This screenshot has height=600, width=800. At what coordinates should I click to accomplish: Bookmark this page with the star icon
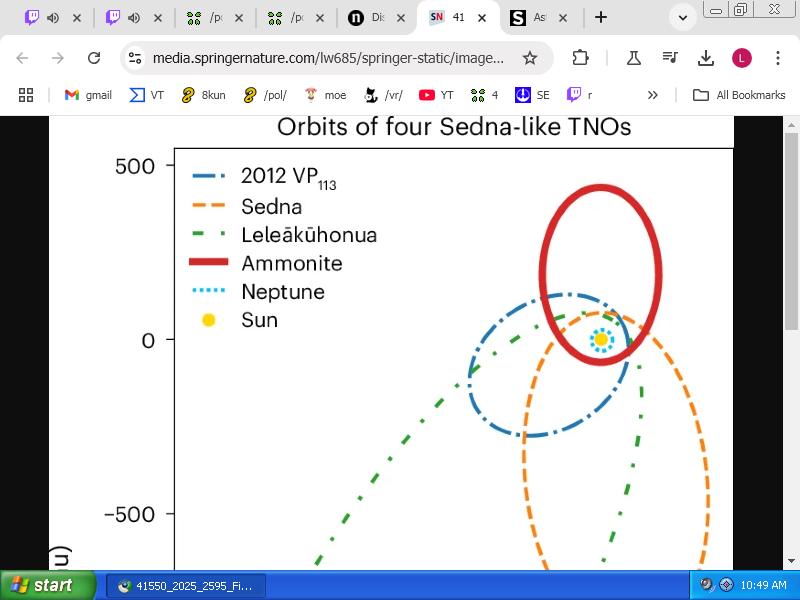pyautogui.click(x=530, y=58)
